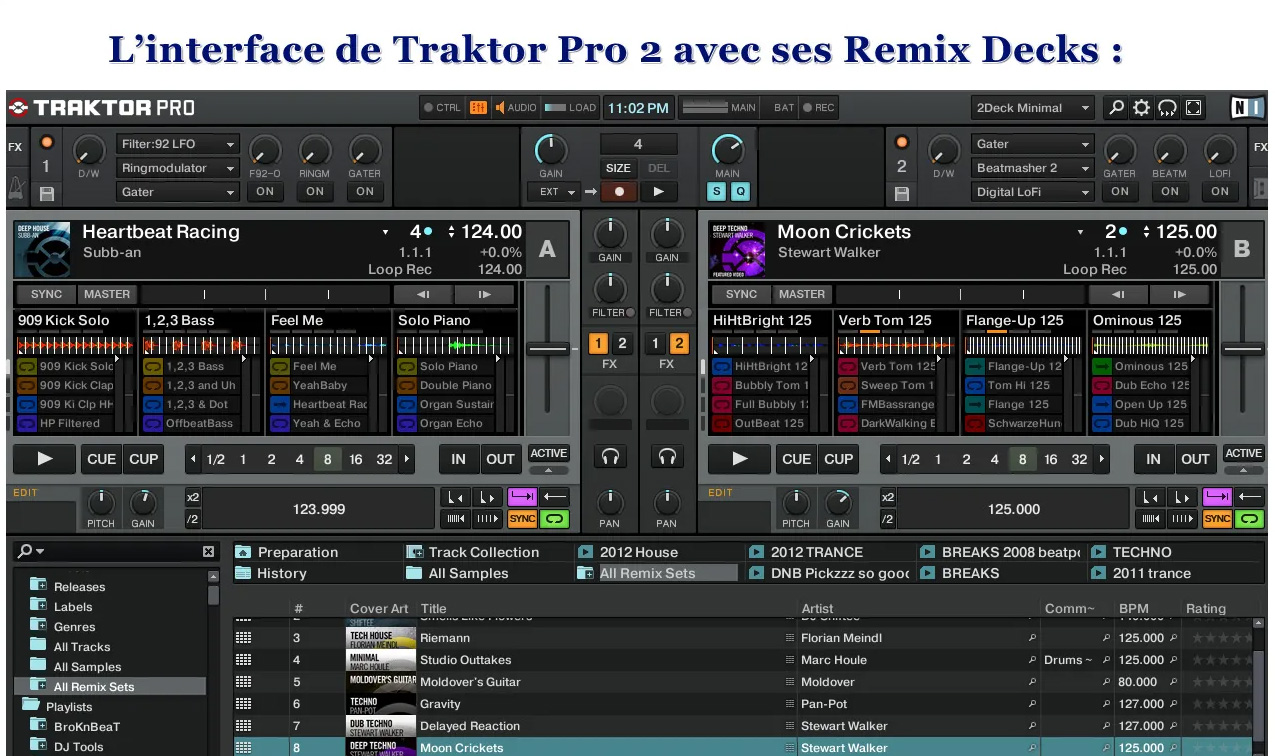Click Deck A volume fader
1275x756 pixels.
click(x=546, y=349)
